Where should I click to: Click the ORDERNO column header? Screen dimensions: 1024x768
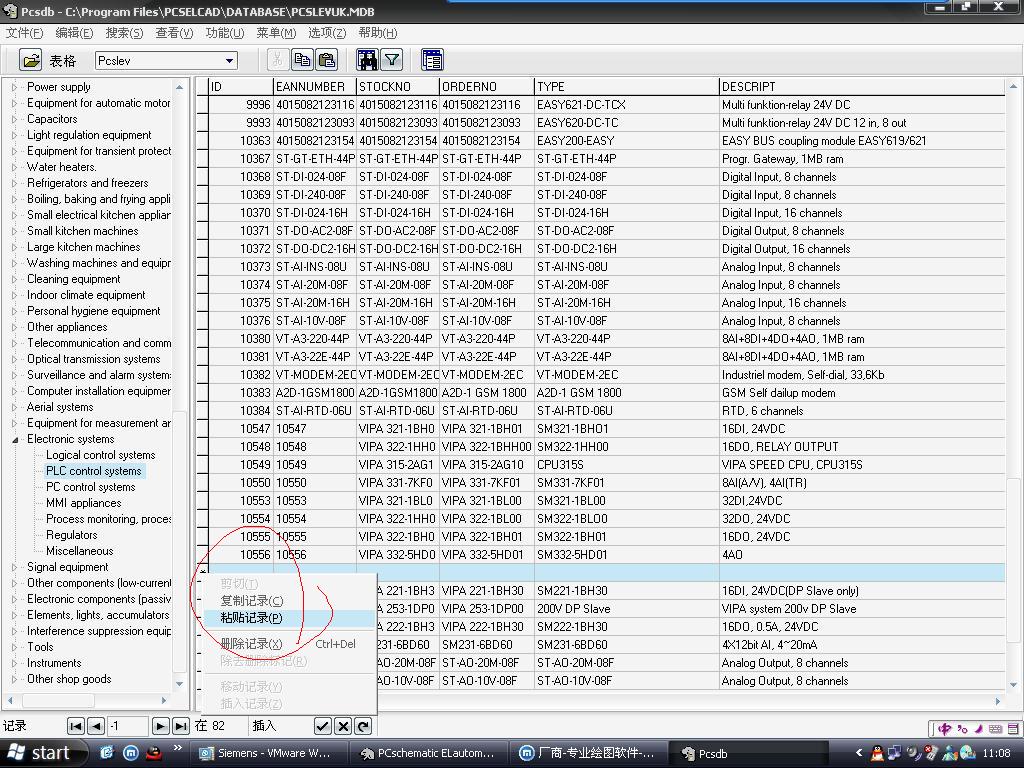pyautogui.click(x=487, y=87)
